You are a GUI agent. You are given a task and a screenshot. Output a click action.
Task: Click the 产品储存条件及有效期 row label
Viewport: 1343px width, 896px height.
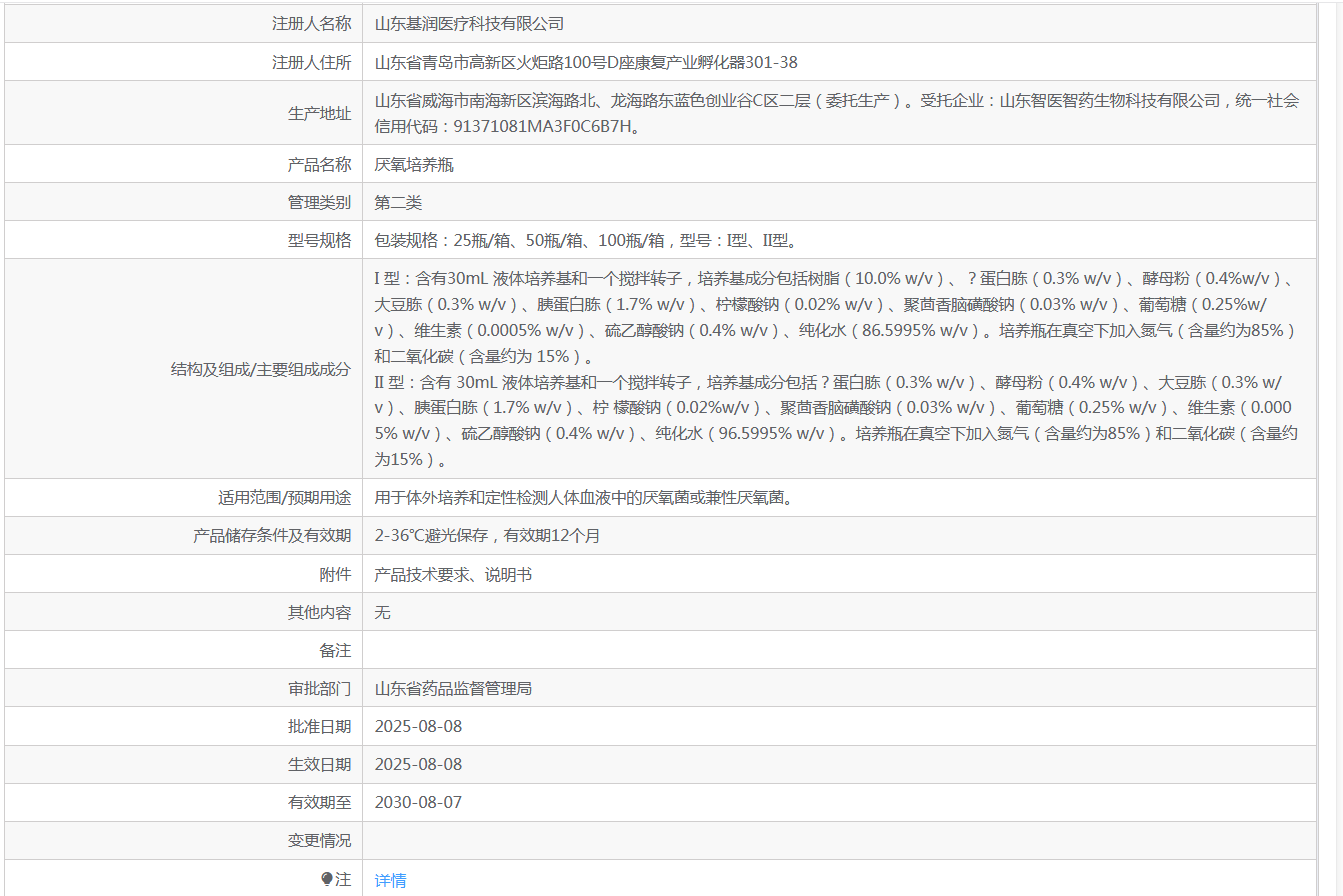click(272, 536)
